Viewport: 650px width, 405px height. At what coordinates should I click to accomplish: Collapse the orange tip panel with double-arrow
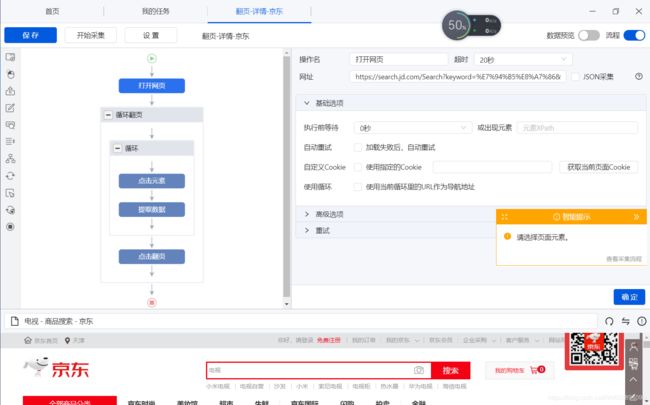click(636, 217)
